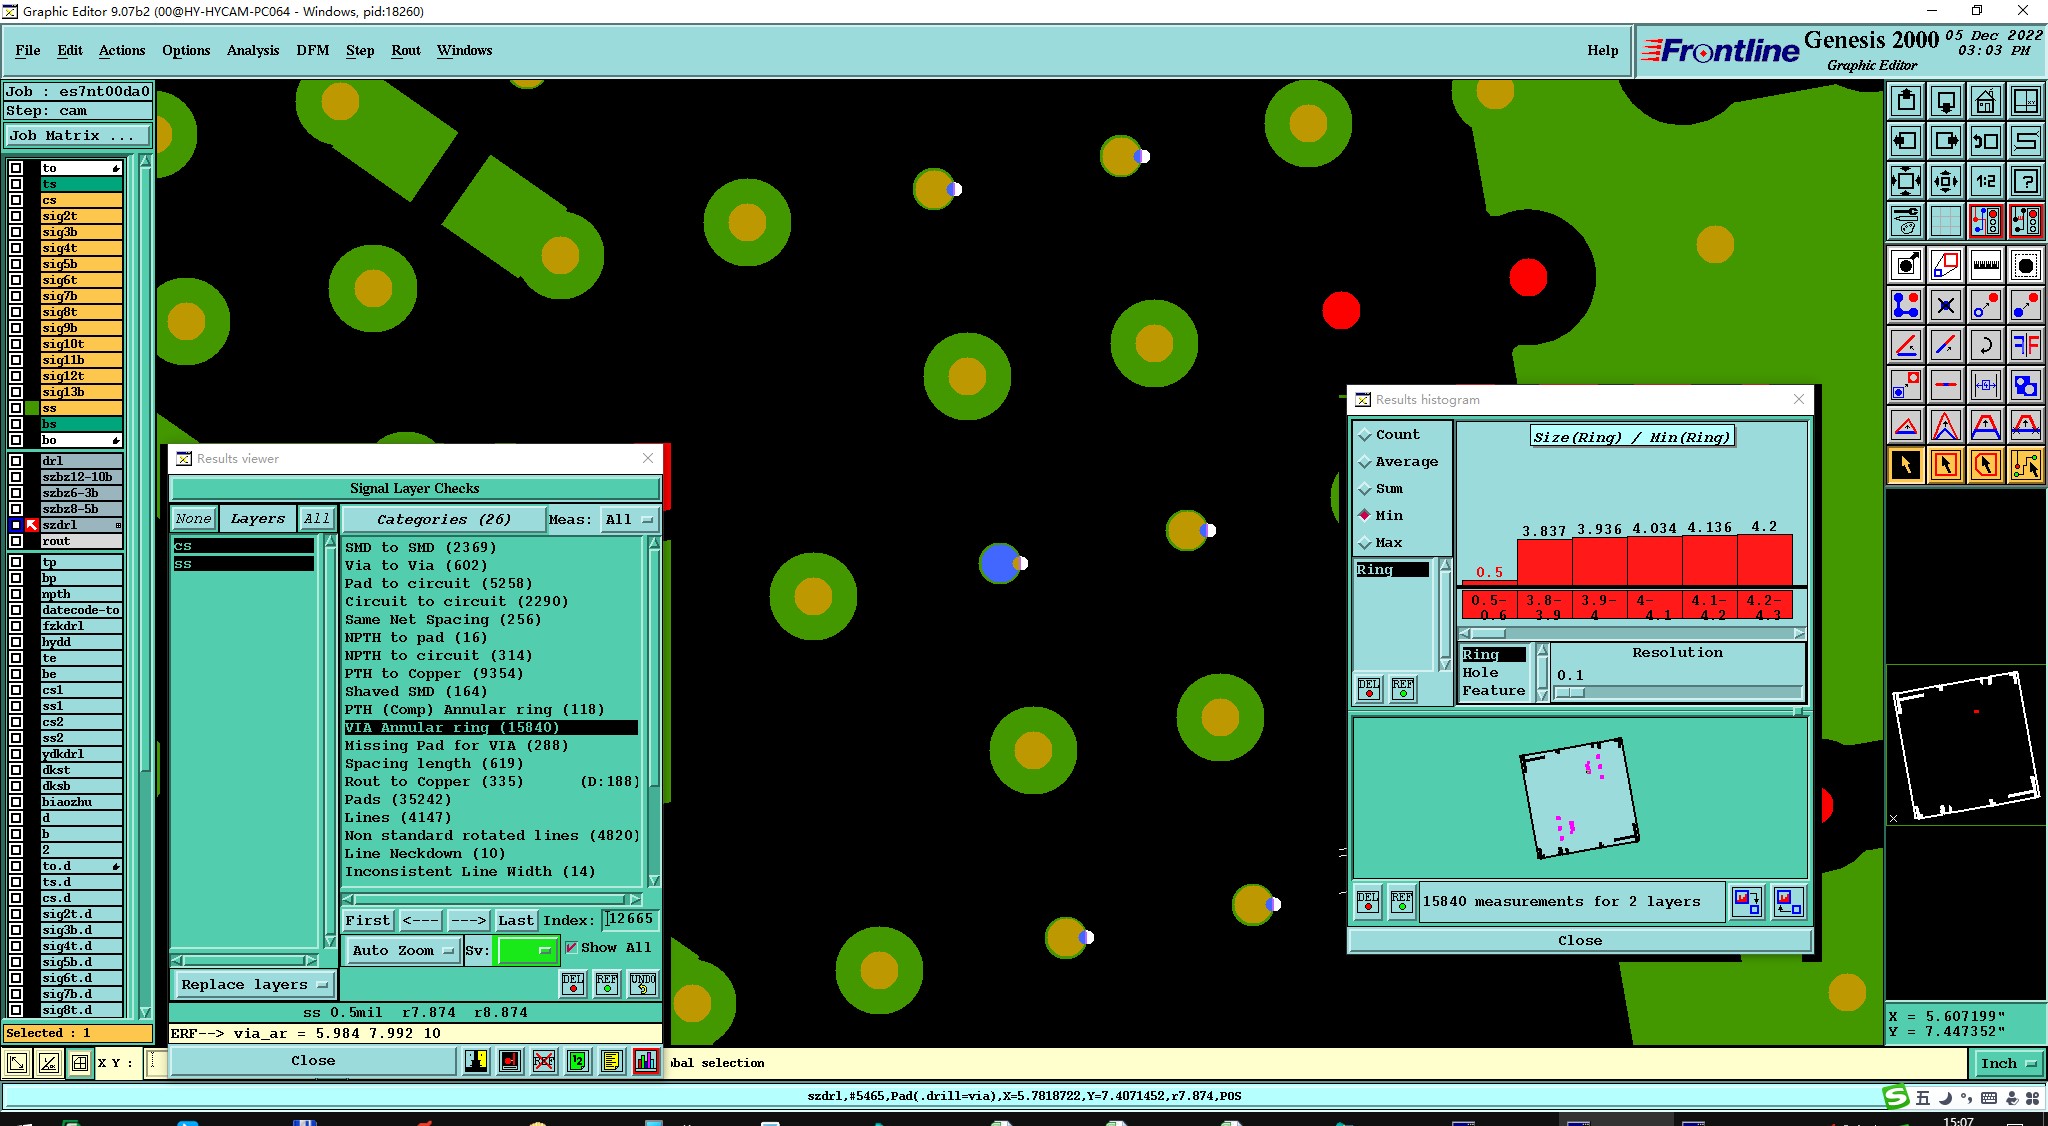
Task: Select the Count radio option
Action: (x=1365, y=435)
